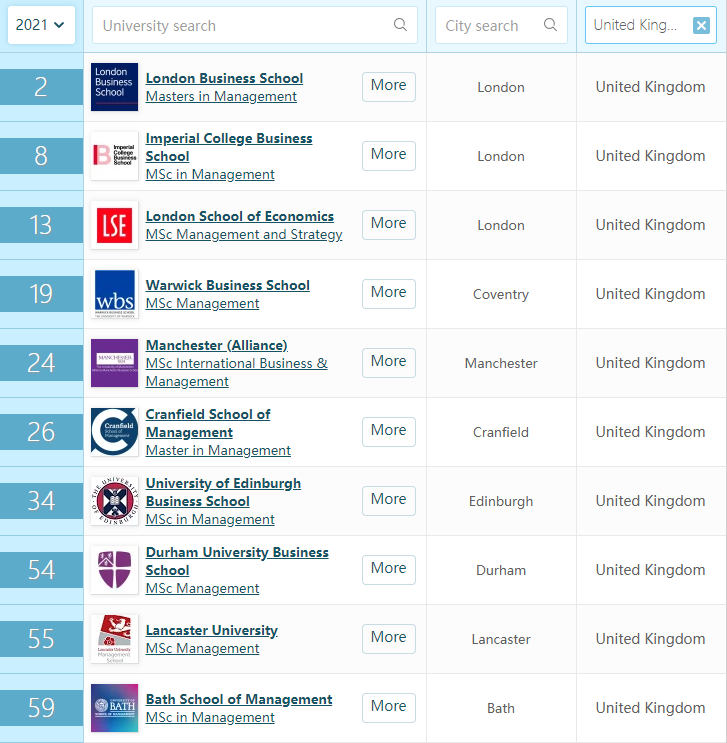Open Cranfield's Master in Management link
The height and width of the screenshot is (743, 727).
point(218,450)
